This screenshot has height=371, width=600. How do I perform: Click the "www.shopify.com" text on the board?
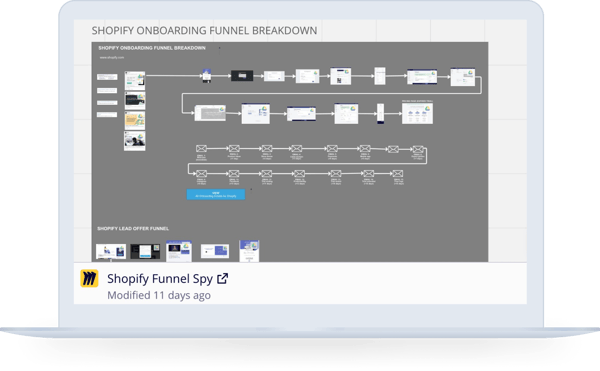[x=112, y=57]
